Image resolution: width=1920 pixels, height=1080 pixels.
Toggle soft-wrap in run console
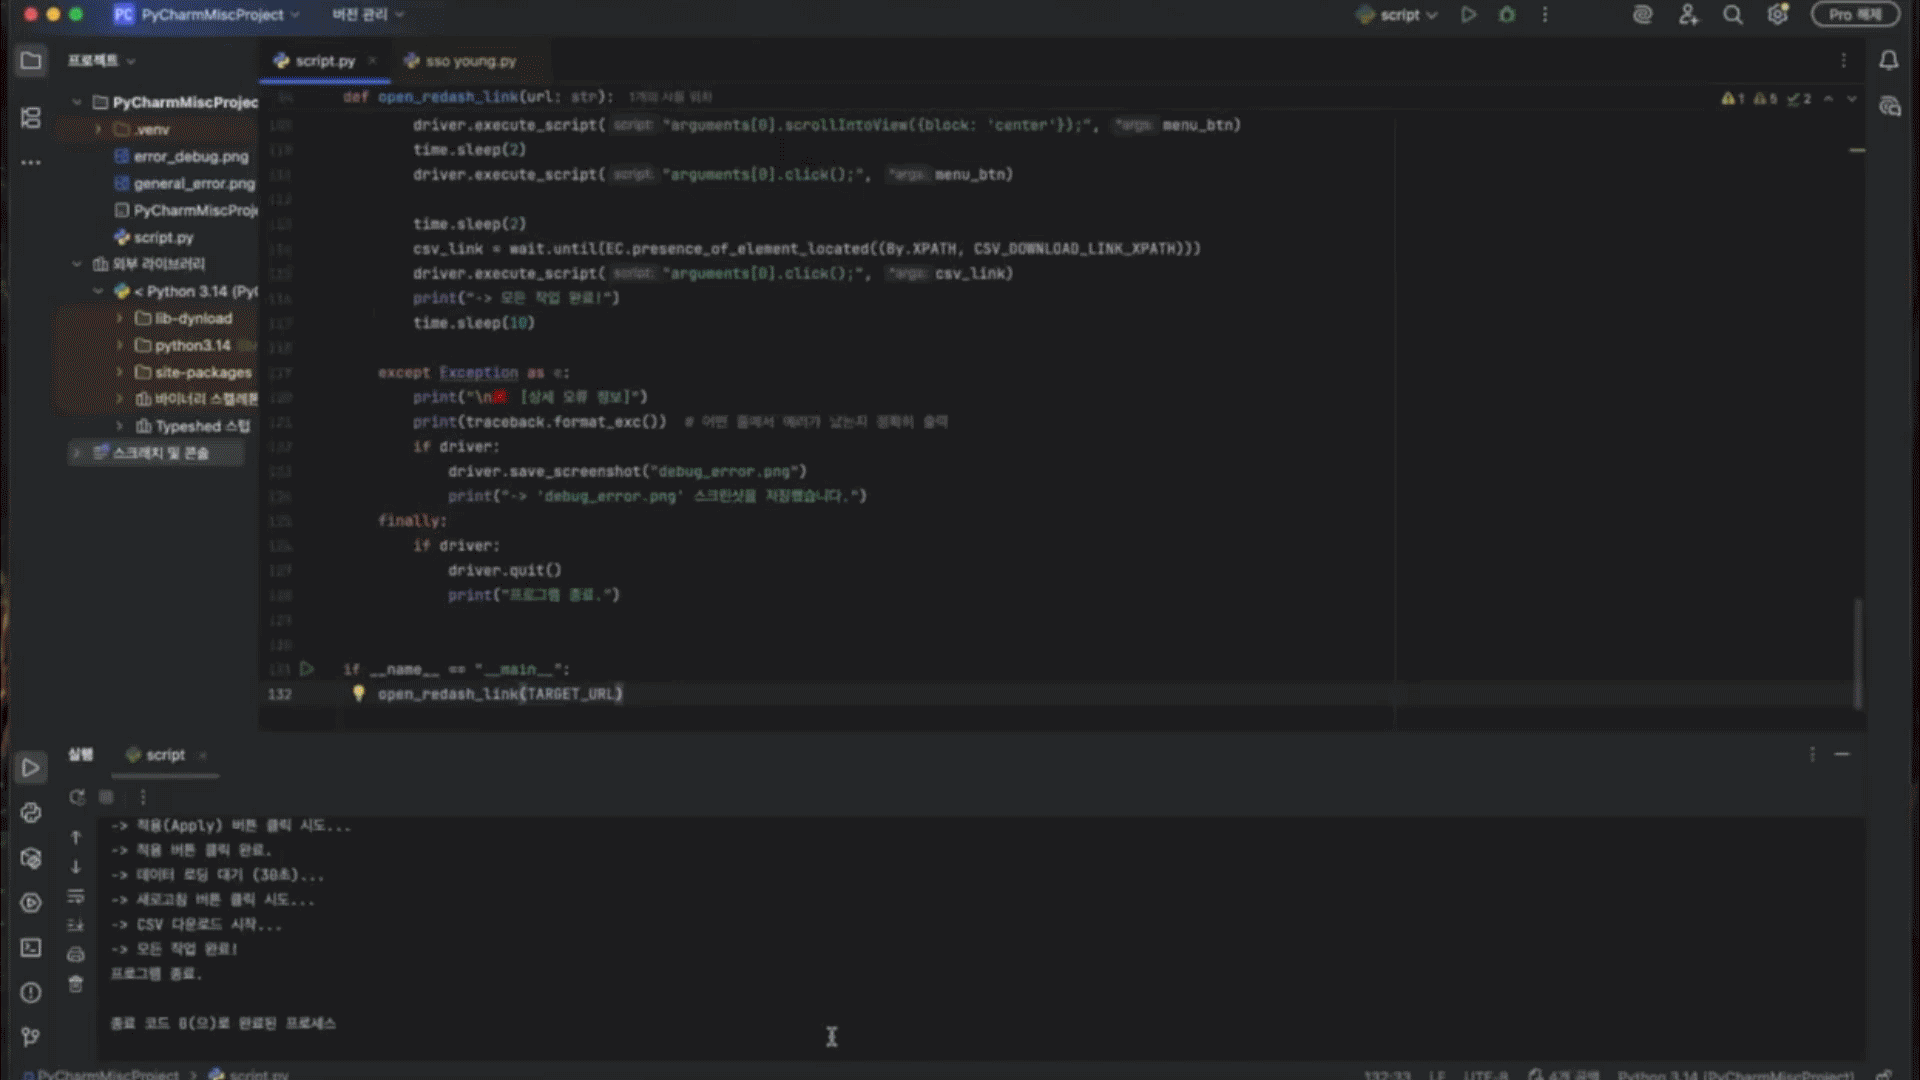pyautogui.click(x=76, y=896)
